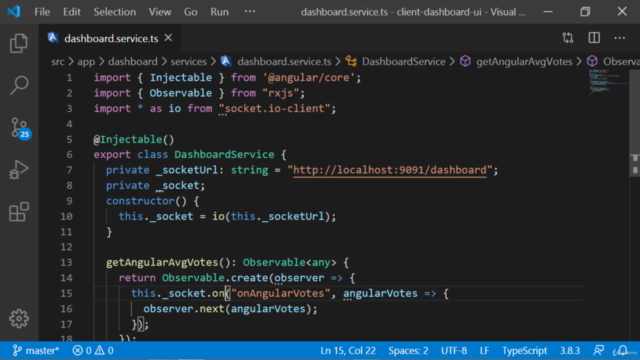
Task: Click the master* git branch indicator
Action: 36,351
